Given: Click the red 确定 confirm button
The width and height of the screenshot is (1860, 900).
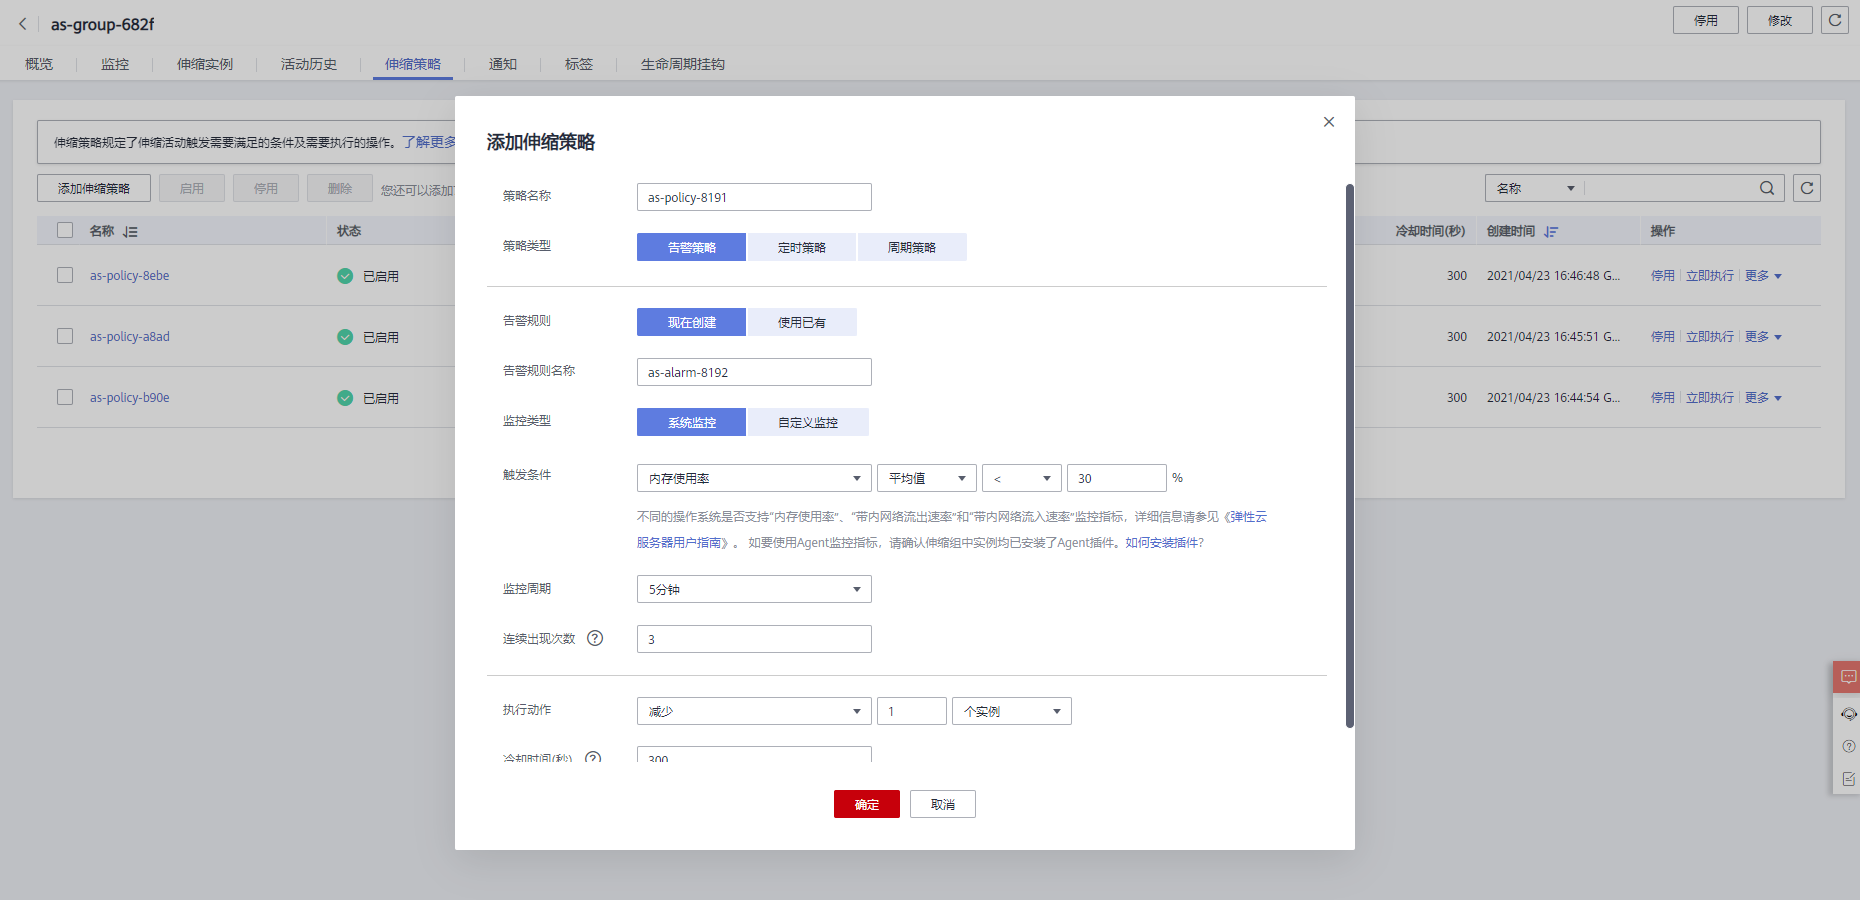Looking at the screenshot, I should [x=867, y=804].
